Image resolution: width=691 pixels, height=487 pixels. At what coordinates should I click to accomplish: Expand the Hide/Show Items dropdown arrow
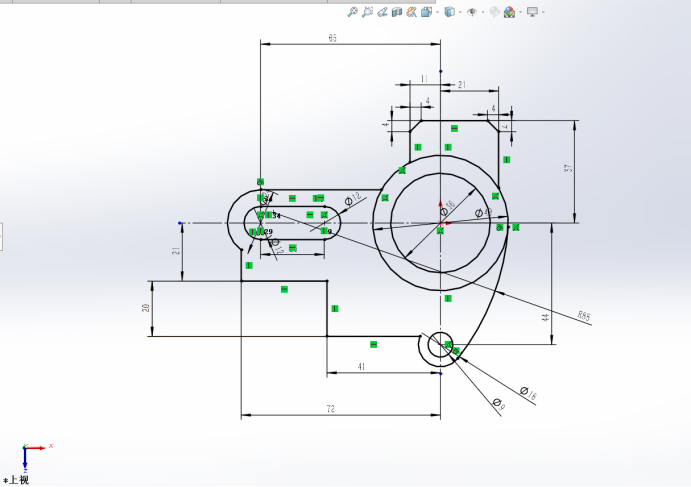483,12
